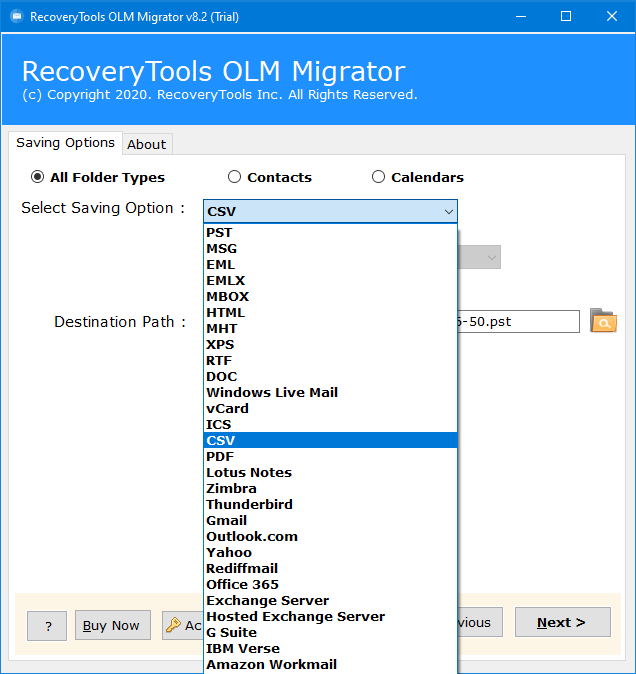Pick Windows Live Mail option
The width and height of the screenshot is (636, 674).
[x=330, y=392]
